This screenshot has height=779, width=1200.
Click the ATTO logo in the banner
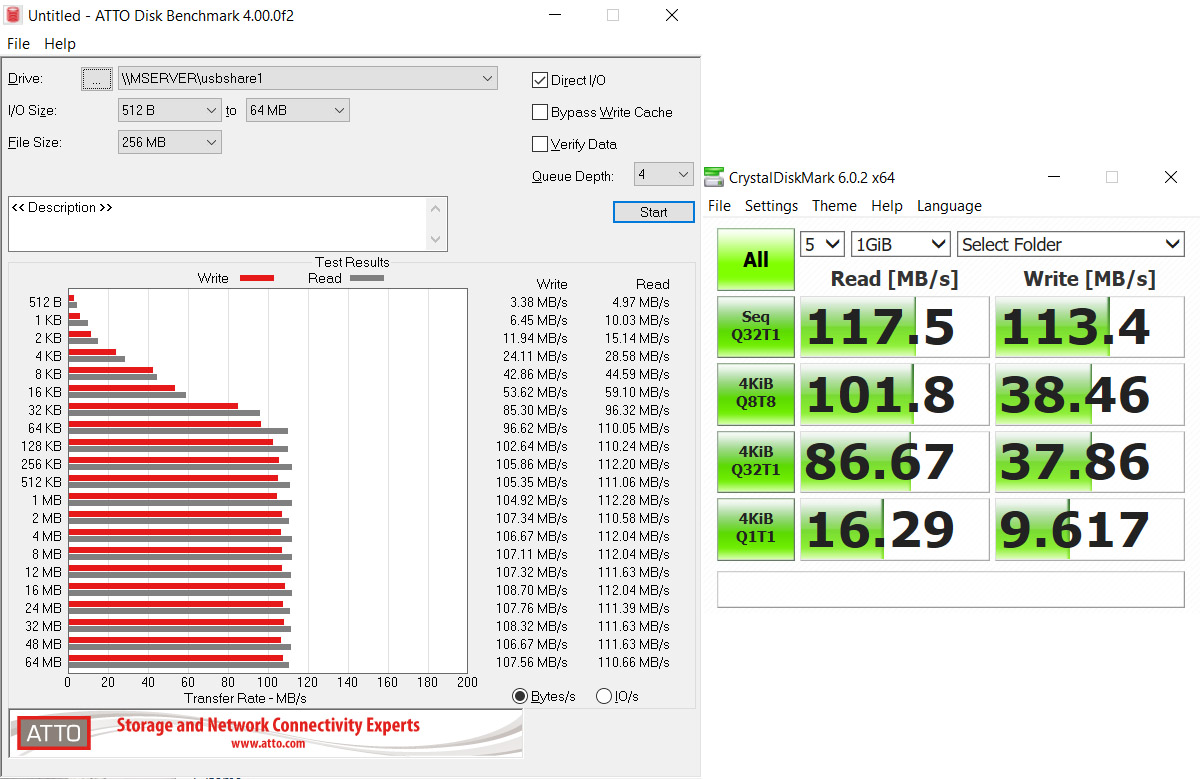(54, 733)
